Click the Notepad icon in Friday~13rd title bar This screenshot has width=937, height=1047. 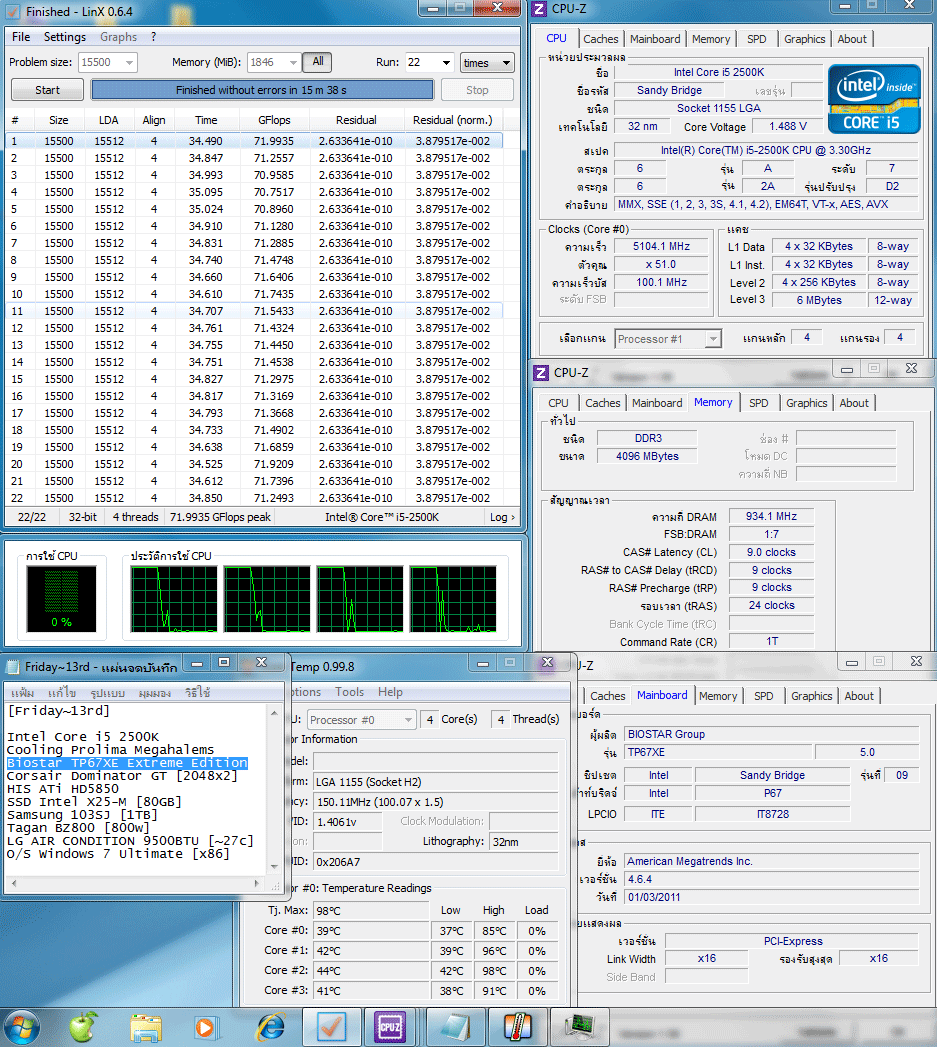click(13, 666)
